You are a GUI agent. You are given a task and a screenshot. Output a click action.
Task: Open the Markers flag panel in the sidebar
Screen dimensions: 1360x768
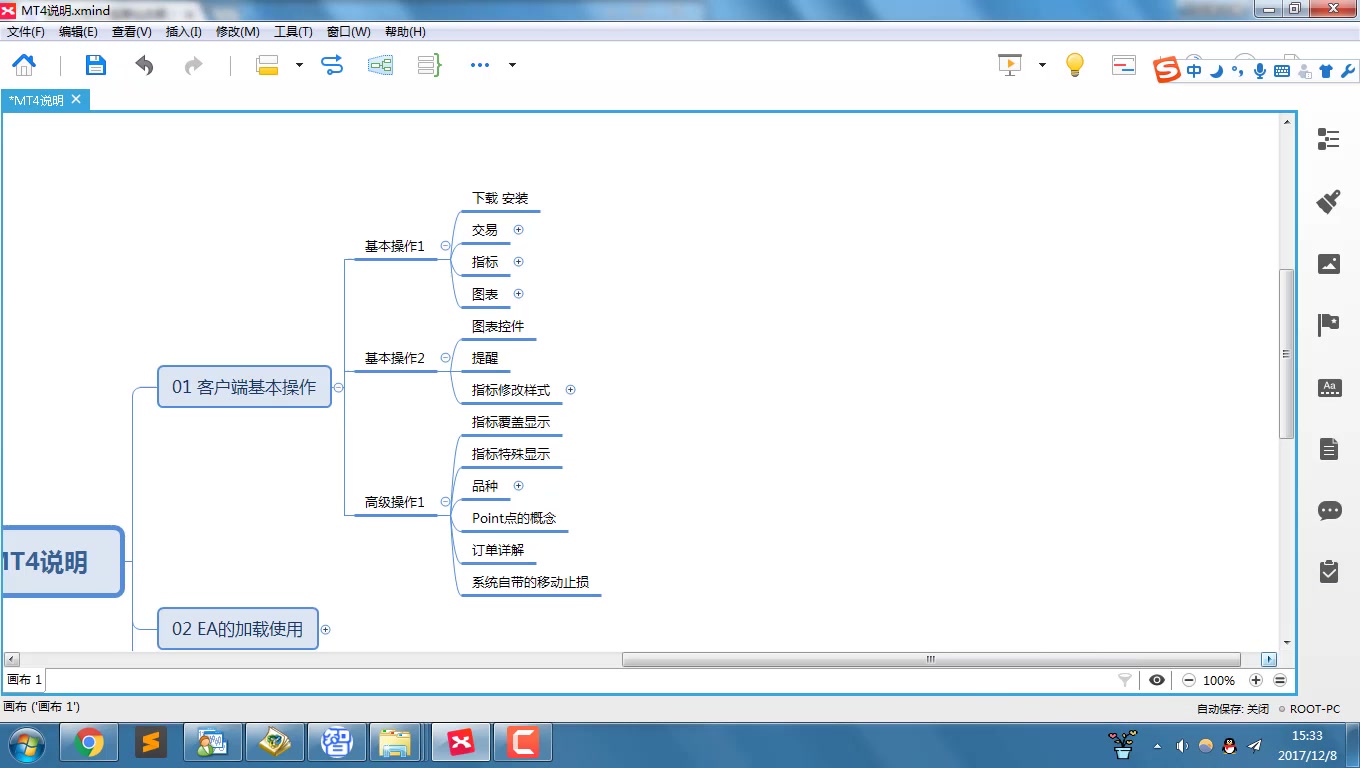coord(1329,325)
